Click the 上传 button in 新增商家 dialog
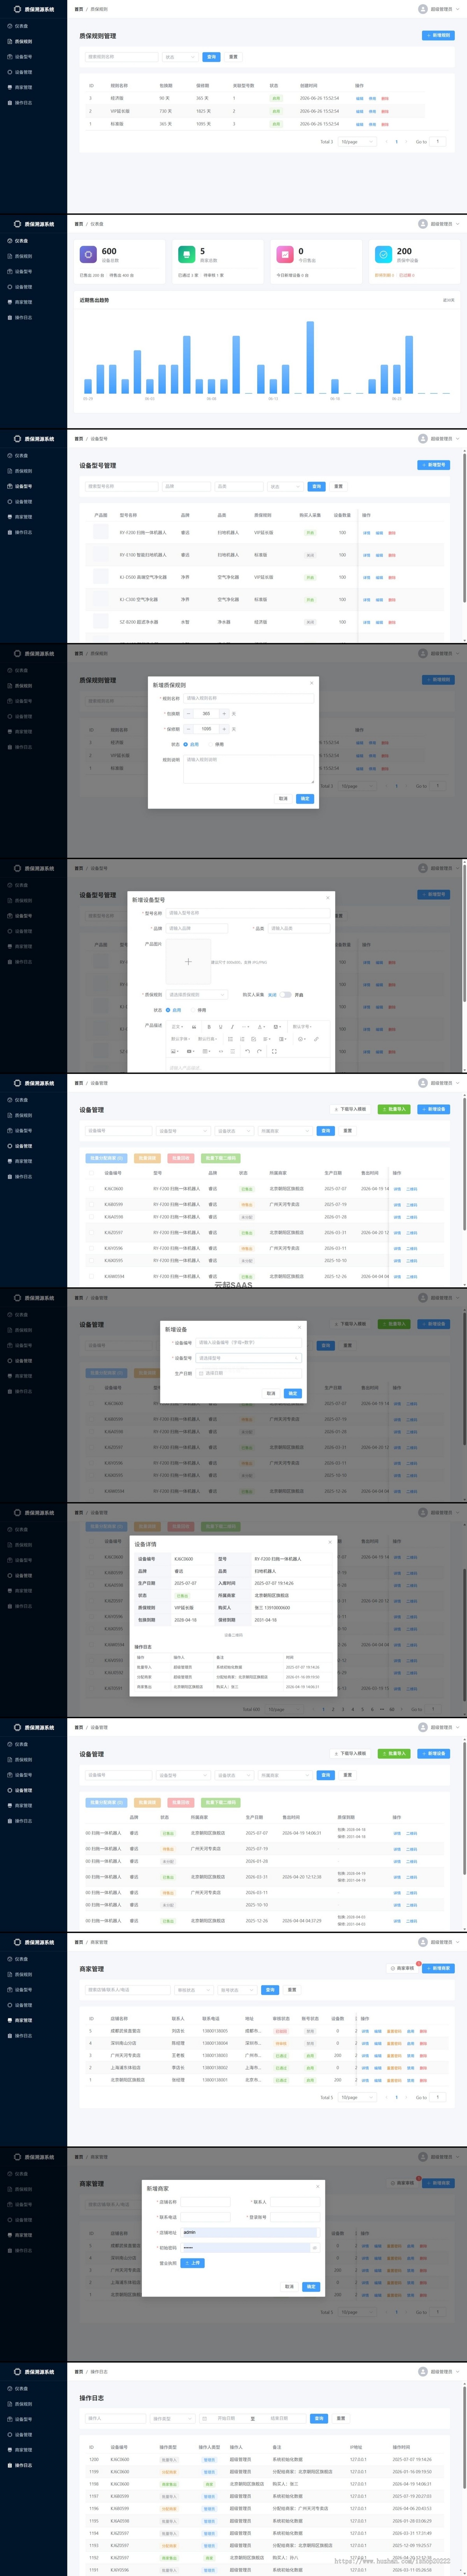467x2576 pixels. tap(193, 2262)
